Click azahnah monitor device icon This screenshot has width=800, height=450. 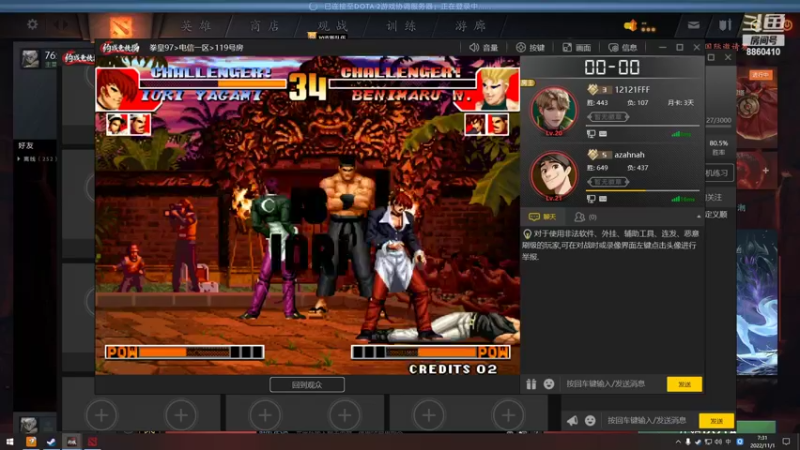coord(591,198)
